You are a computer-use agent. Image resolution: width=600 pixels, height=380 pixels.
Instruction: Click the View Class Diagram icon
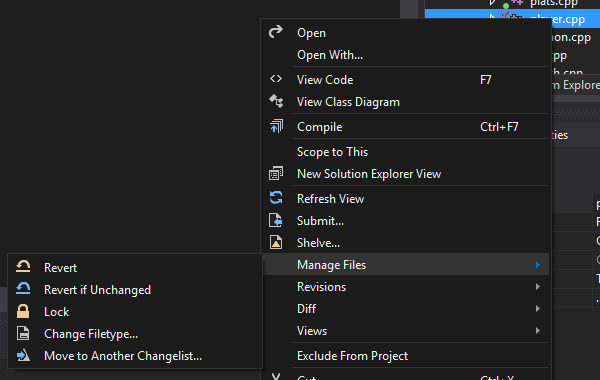276,101
